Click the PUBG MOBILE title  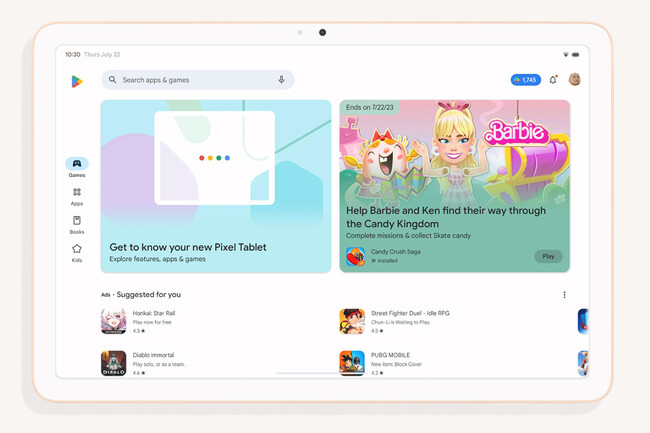[x=390, y=355]
